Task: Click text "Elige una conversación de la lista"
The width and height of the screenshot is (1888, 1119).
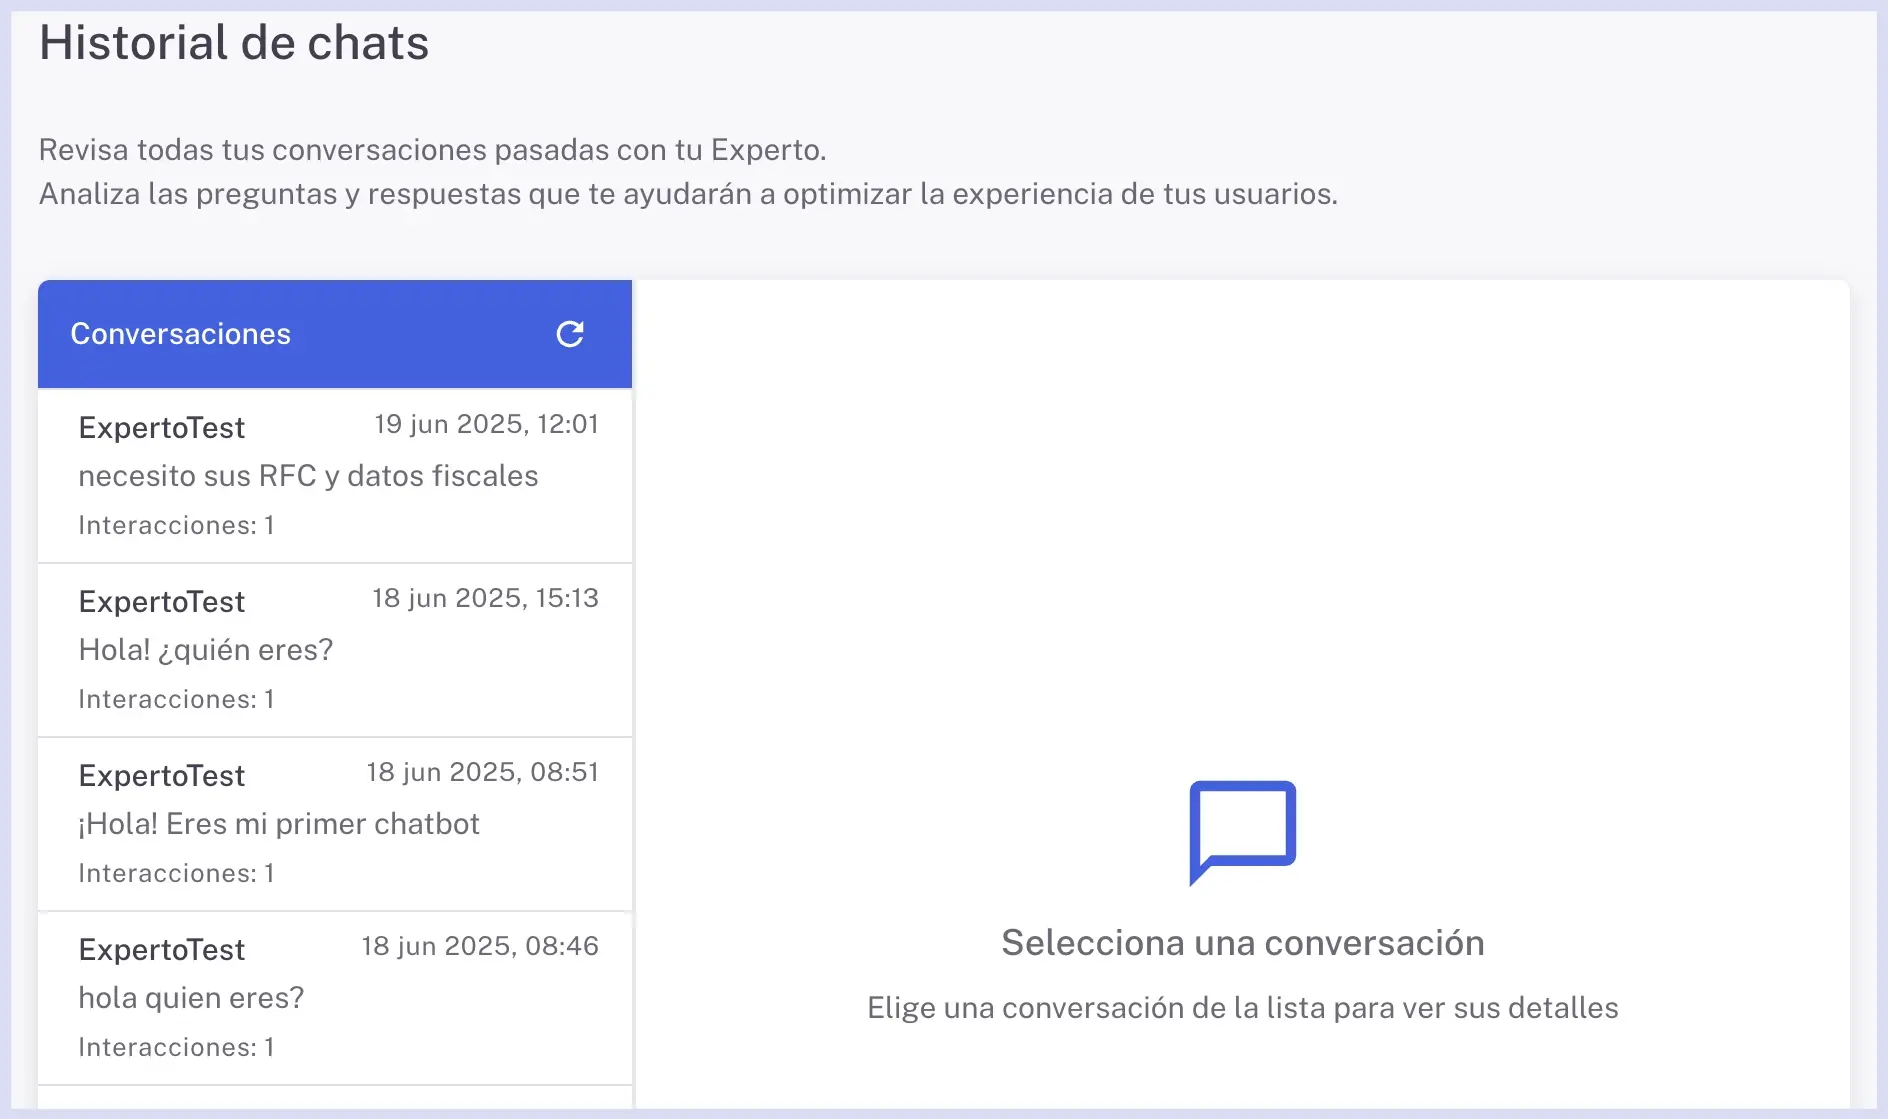Action: coord(1096,1008)
